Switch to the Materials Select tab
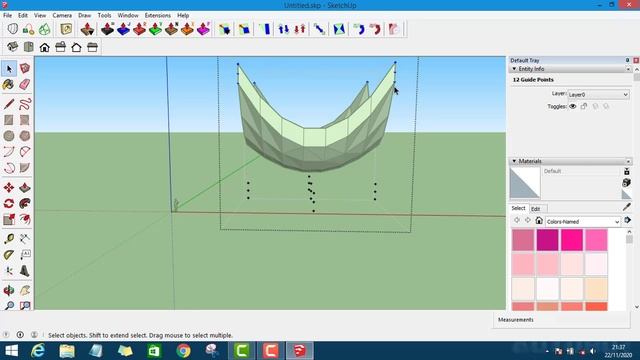Screen dimensions: 640x360 click(x=518, y=208)
